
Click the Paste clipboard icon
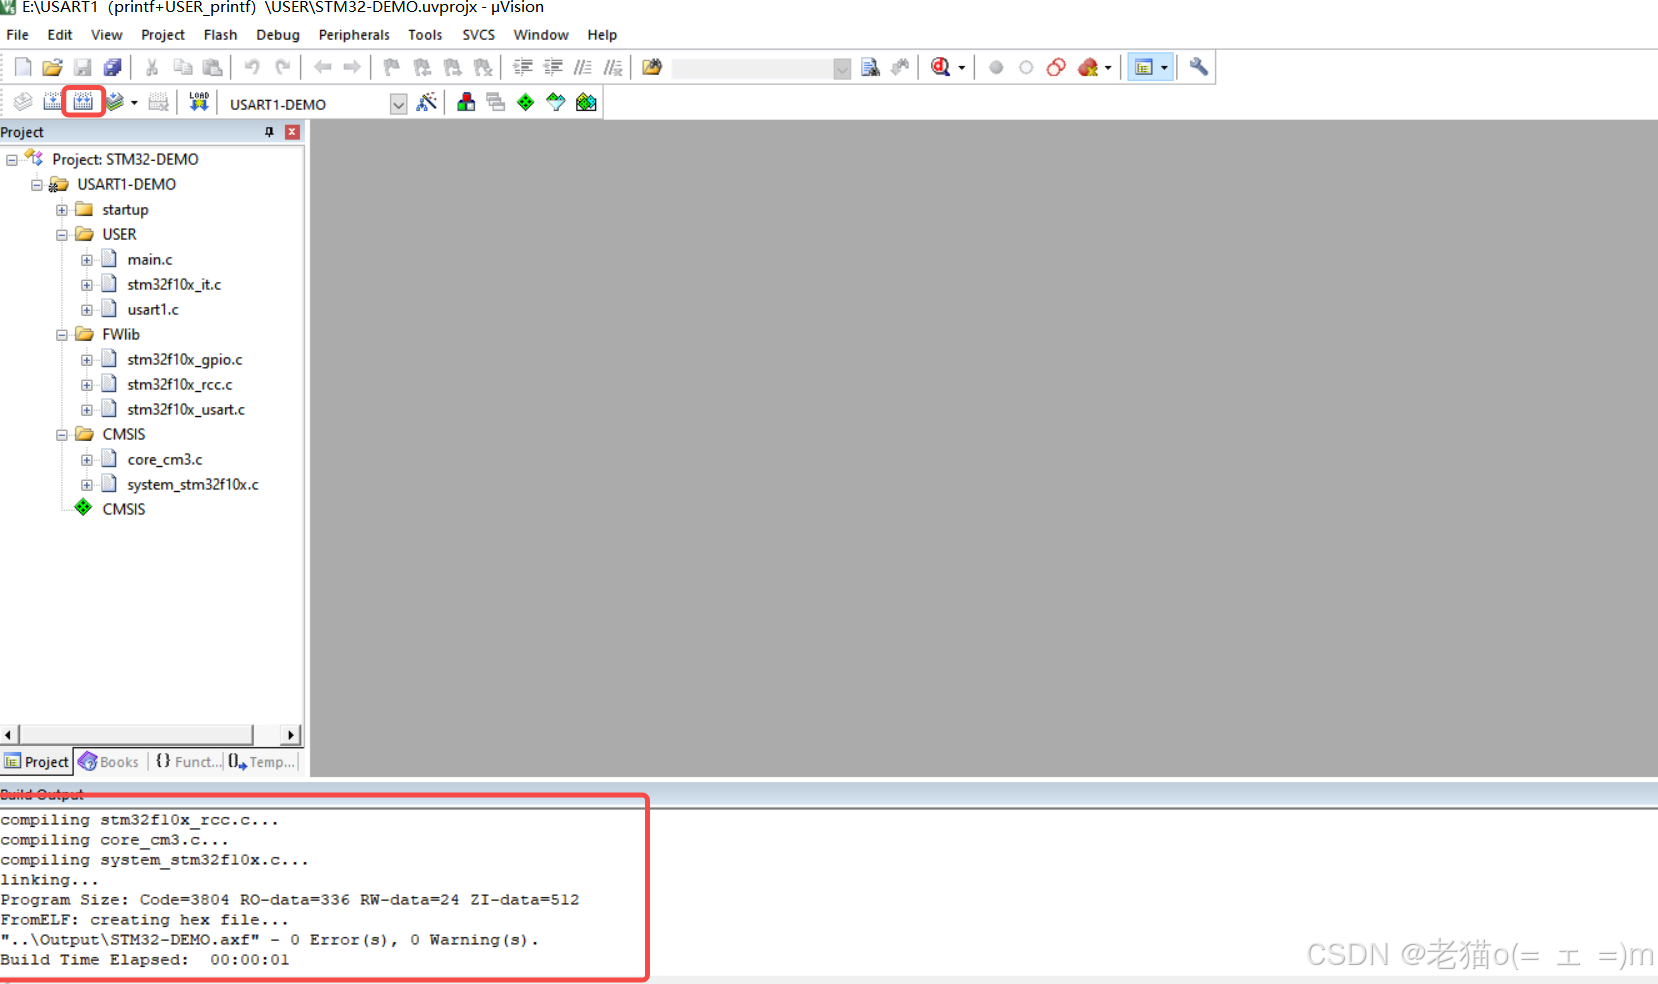(x=212, y=67)
